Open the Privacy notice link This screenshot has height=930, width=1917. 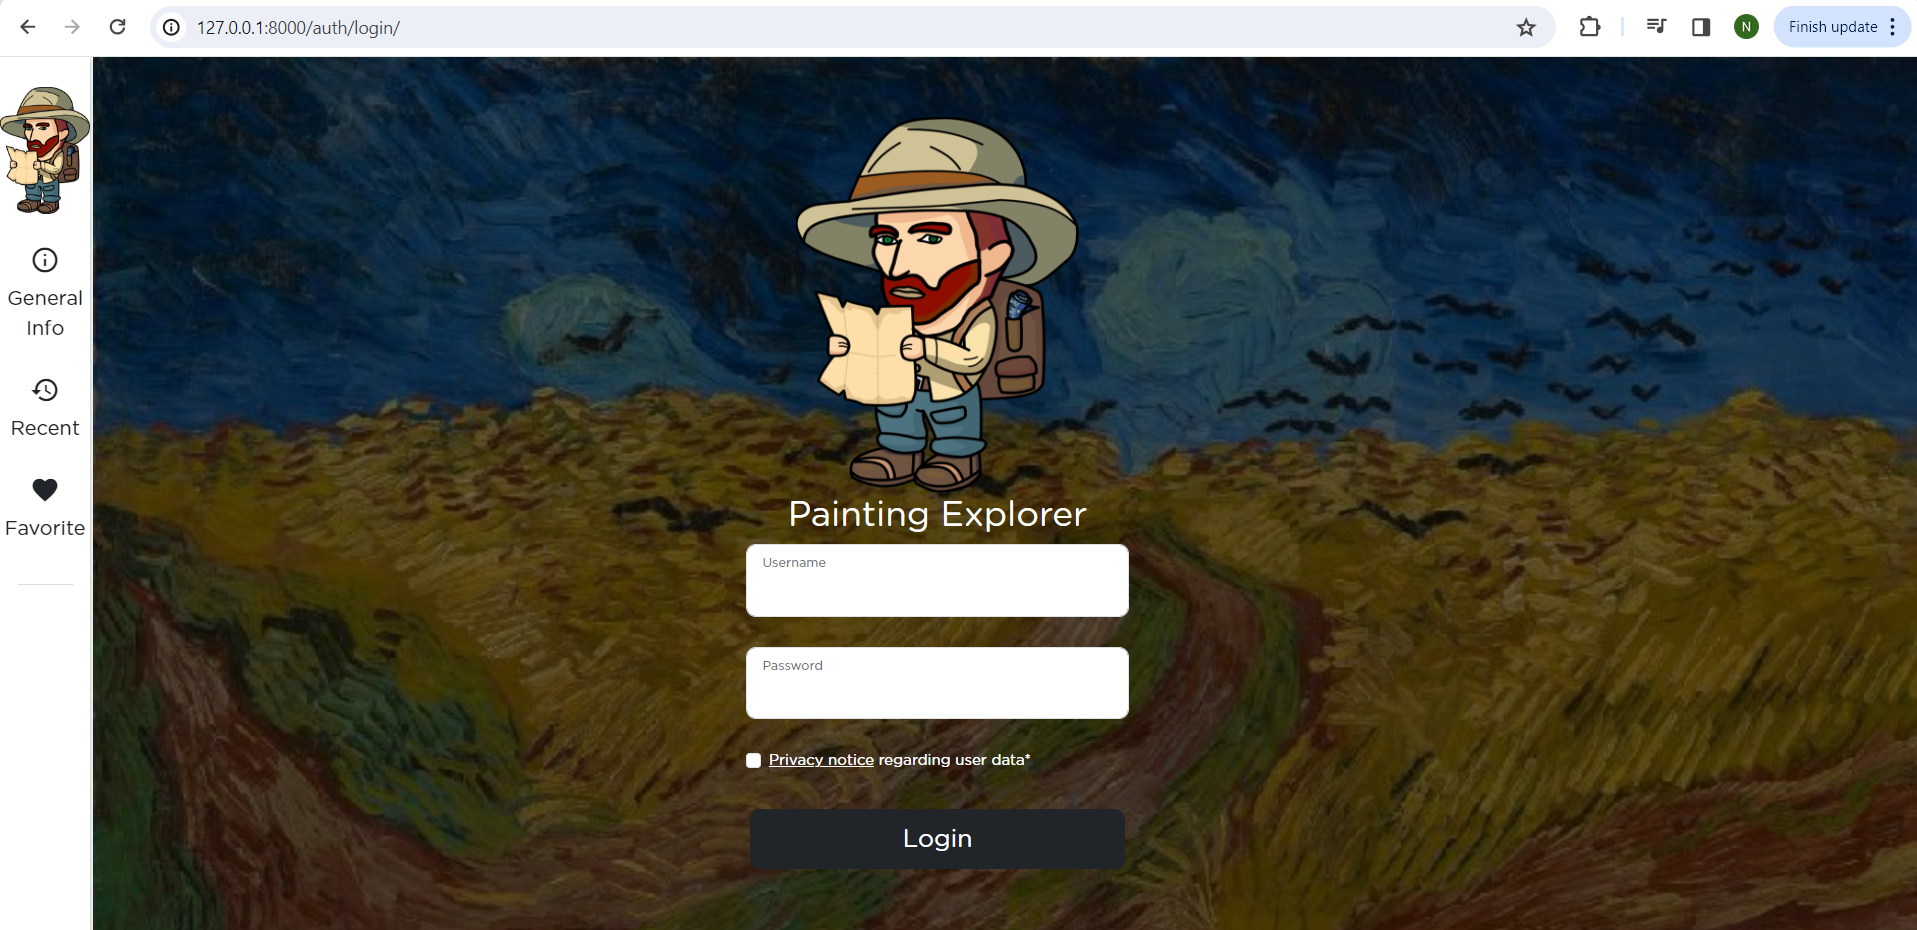point(821,760)
